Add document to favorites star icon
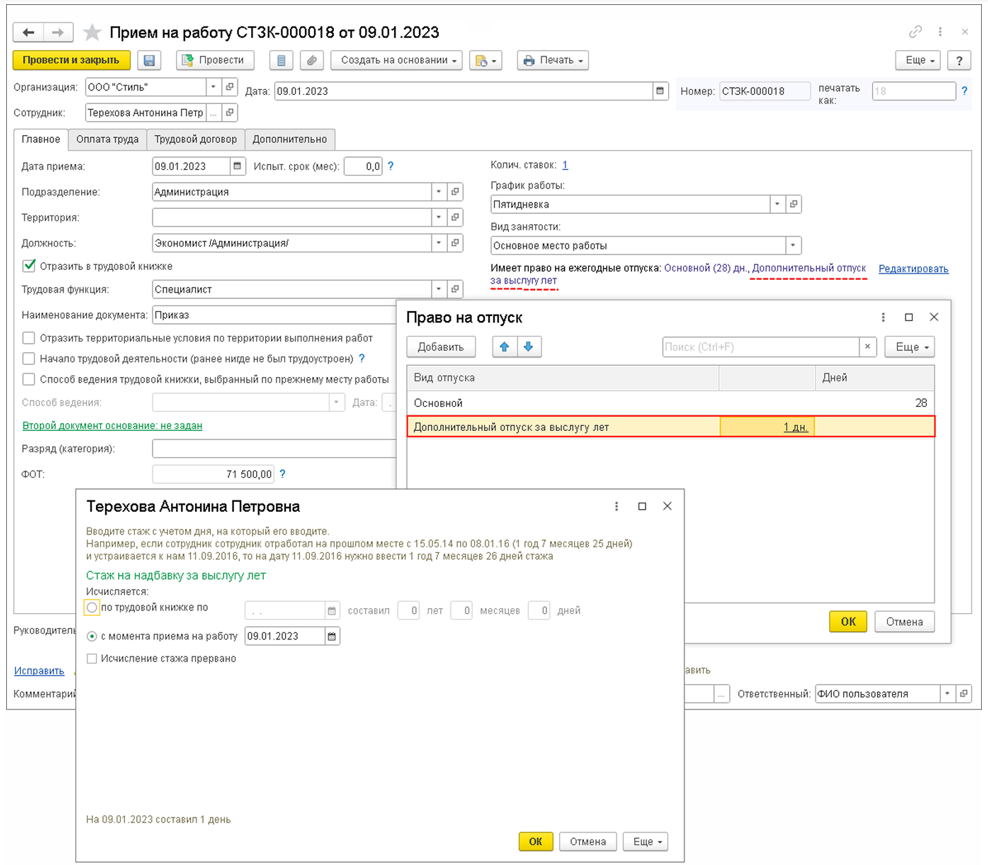The image size is (988, 865). 92,33
